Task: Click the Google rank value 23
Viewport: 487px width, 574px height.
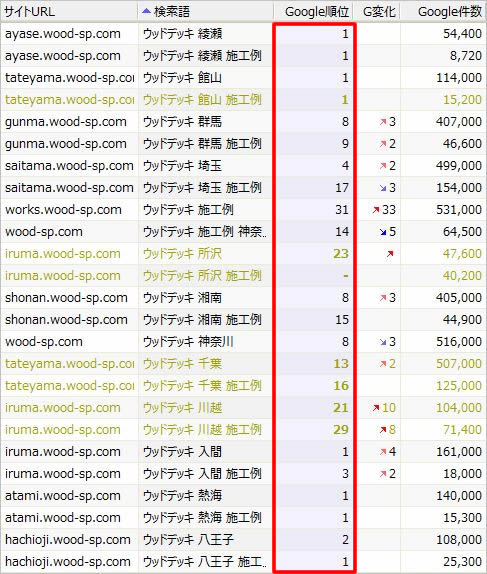Action: [x=341, y=253]
